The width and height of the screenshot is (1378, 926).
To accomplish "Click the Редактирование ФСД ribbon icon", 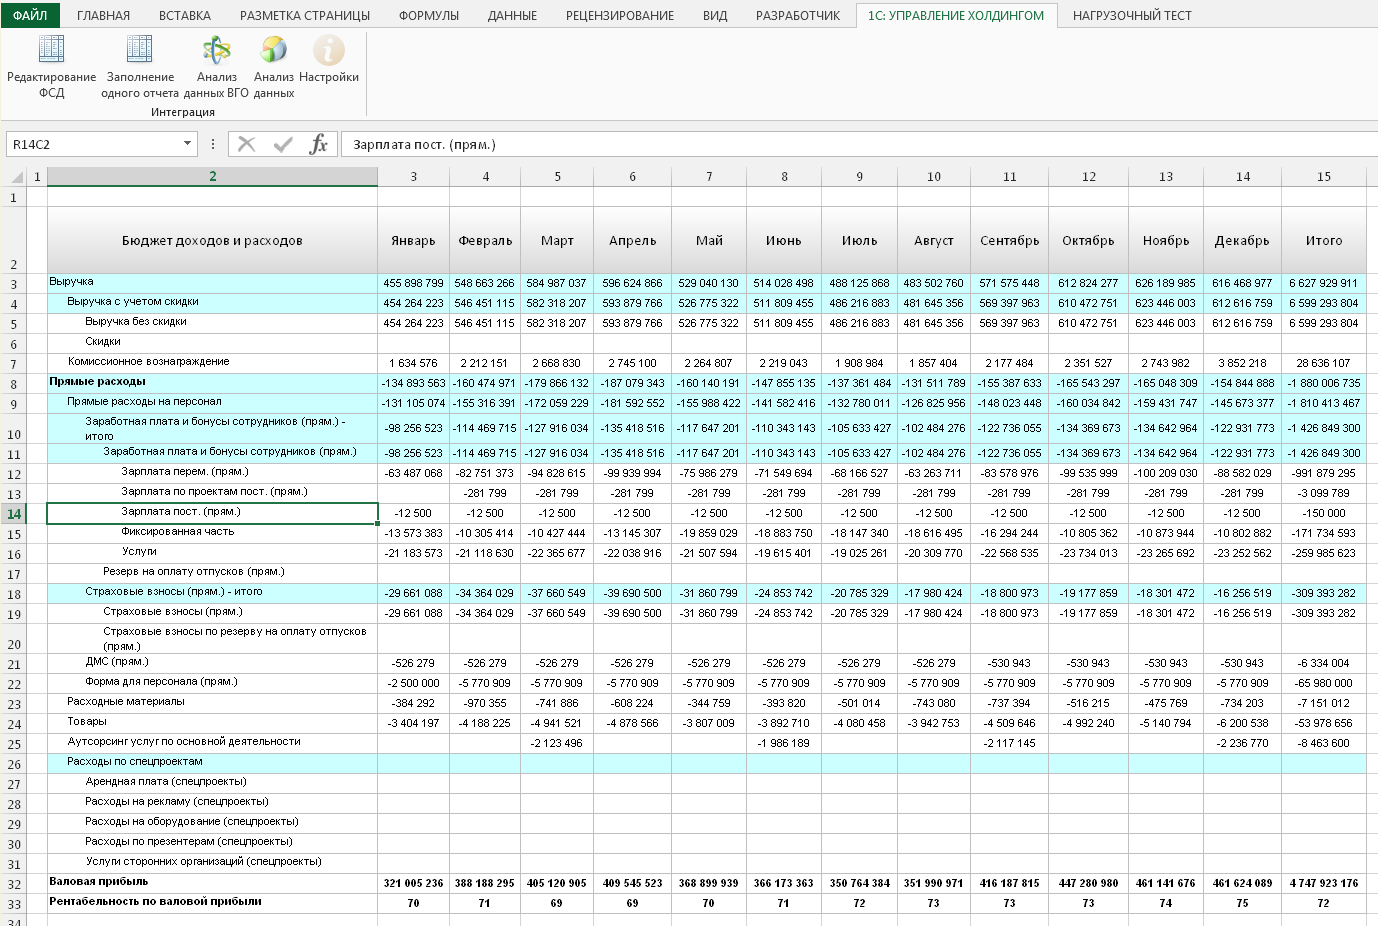I will [51, 50].
